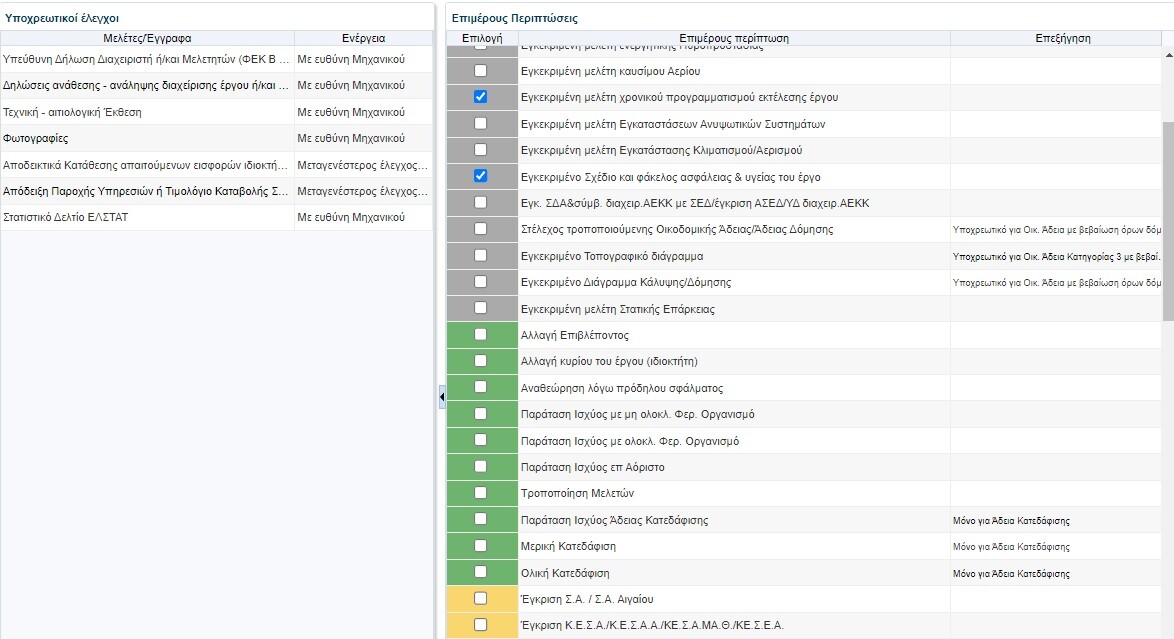Select Στατιστικό Δελτίο ΕΛΣΤΑΤ row
Screen dimensions: 1174x639
[147, 217]
